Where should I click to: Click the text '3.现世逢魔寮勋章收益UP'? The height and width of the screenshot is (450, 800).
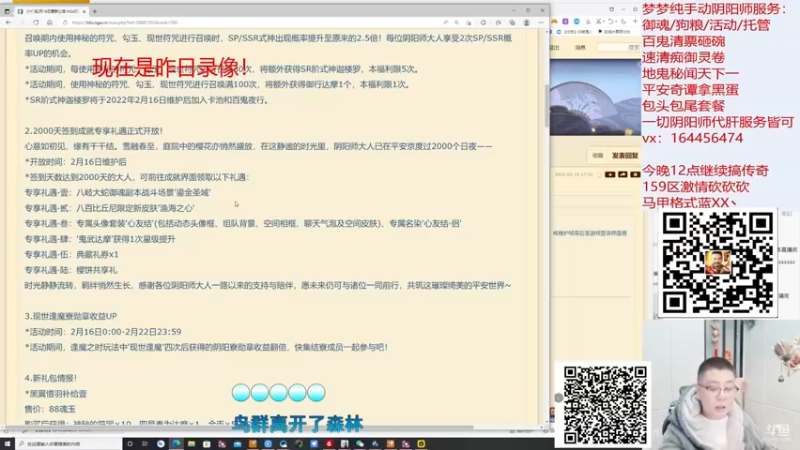70,316
